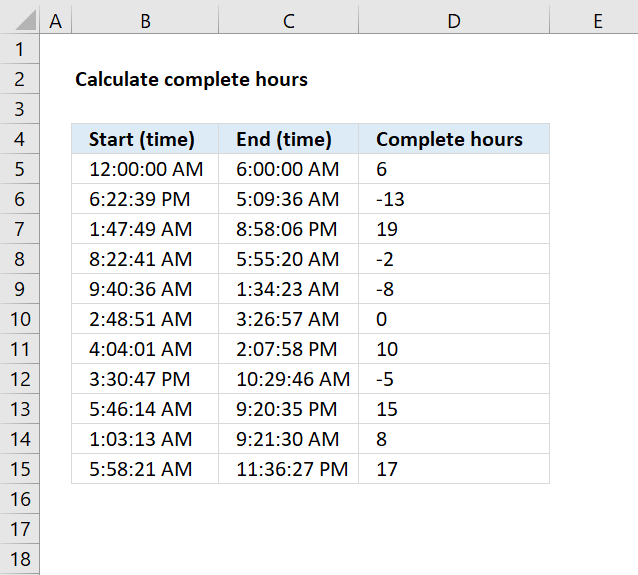Viewport: 638px width, 575px height.
Task: Select row 10 header
Action: coord(20,319)
